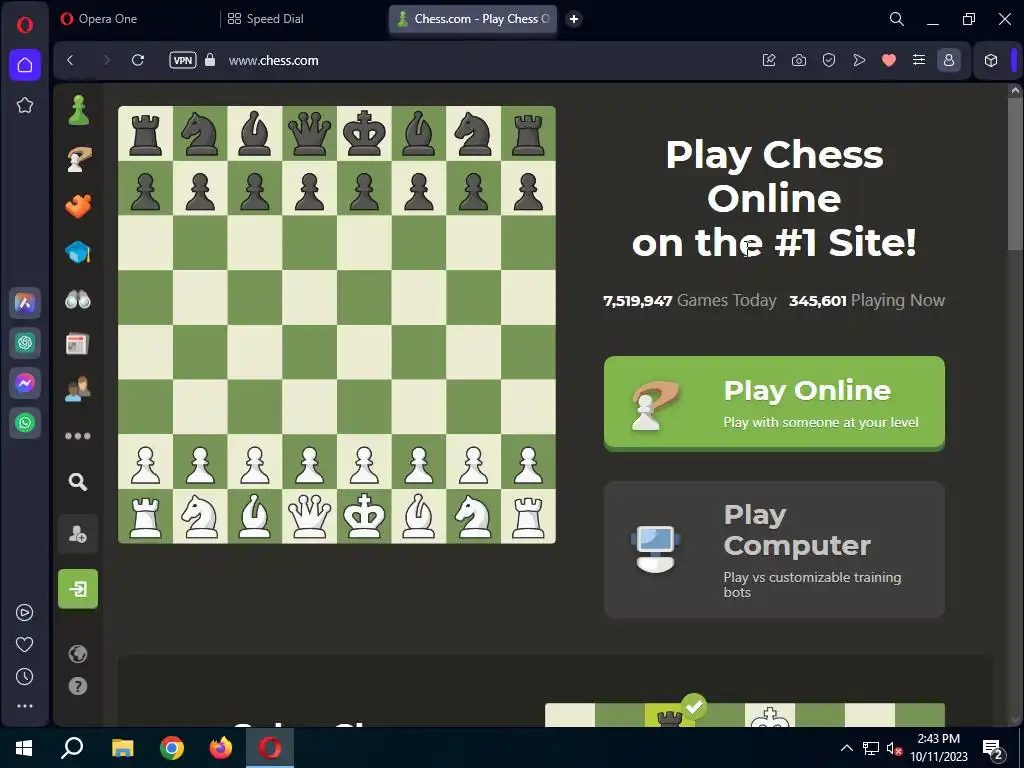1024x768 pixels.
Task: Click the Play Online button
Action: pyautogui.click(x=774, y=404)
